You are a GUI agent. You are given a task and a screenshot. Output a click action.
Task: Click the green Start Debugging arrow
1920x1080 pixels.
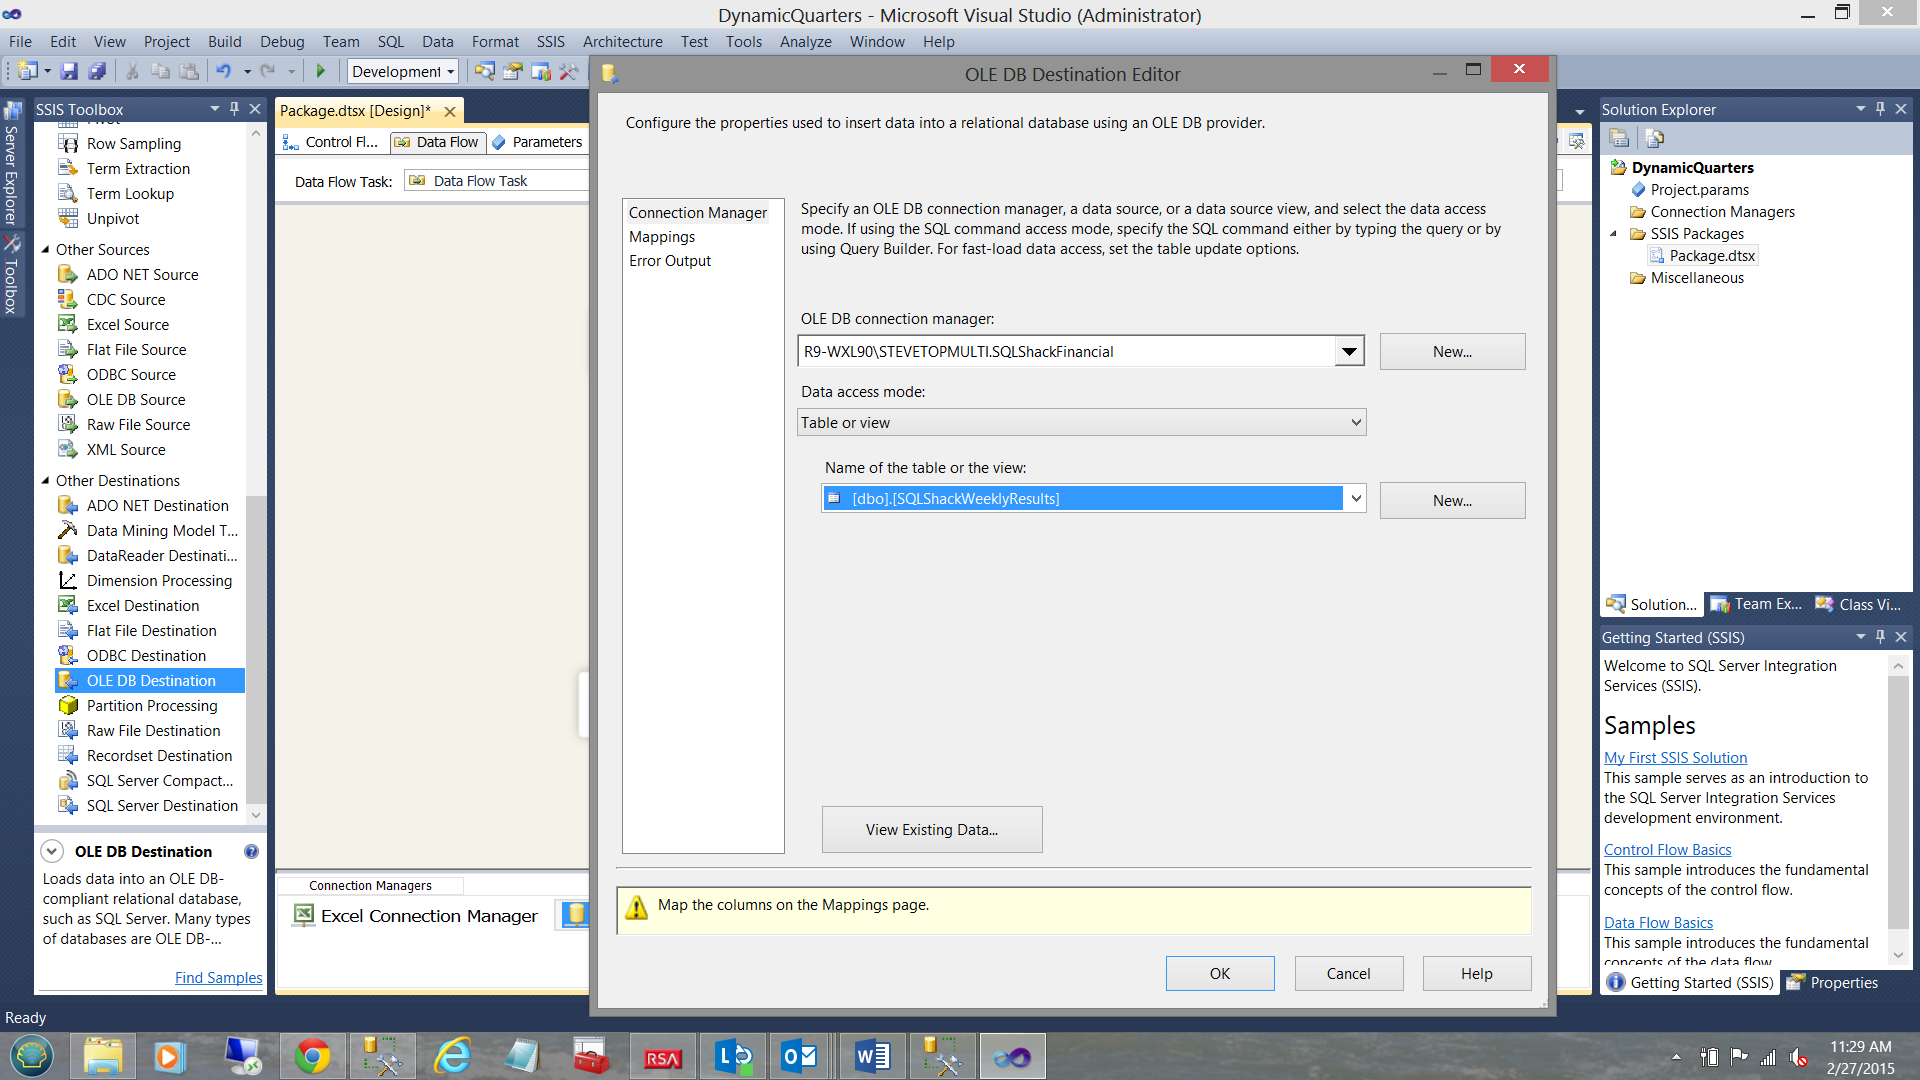tap(321, 71)
